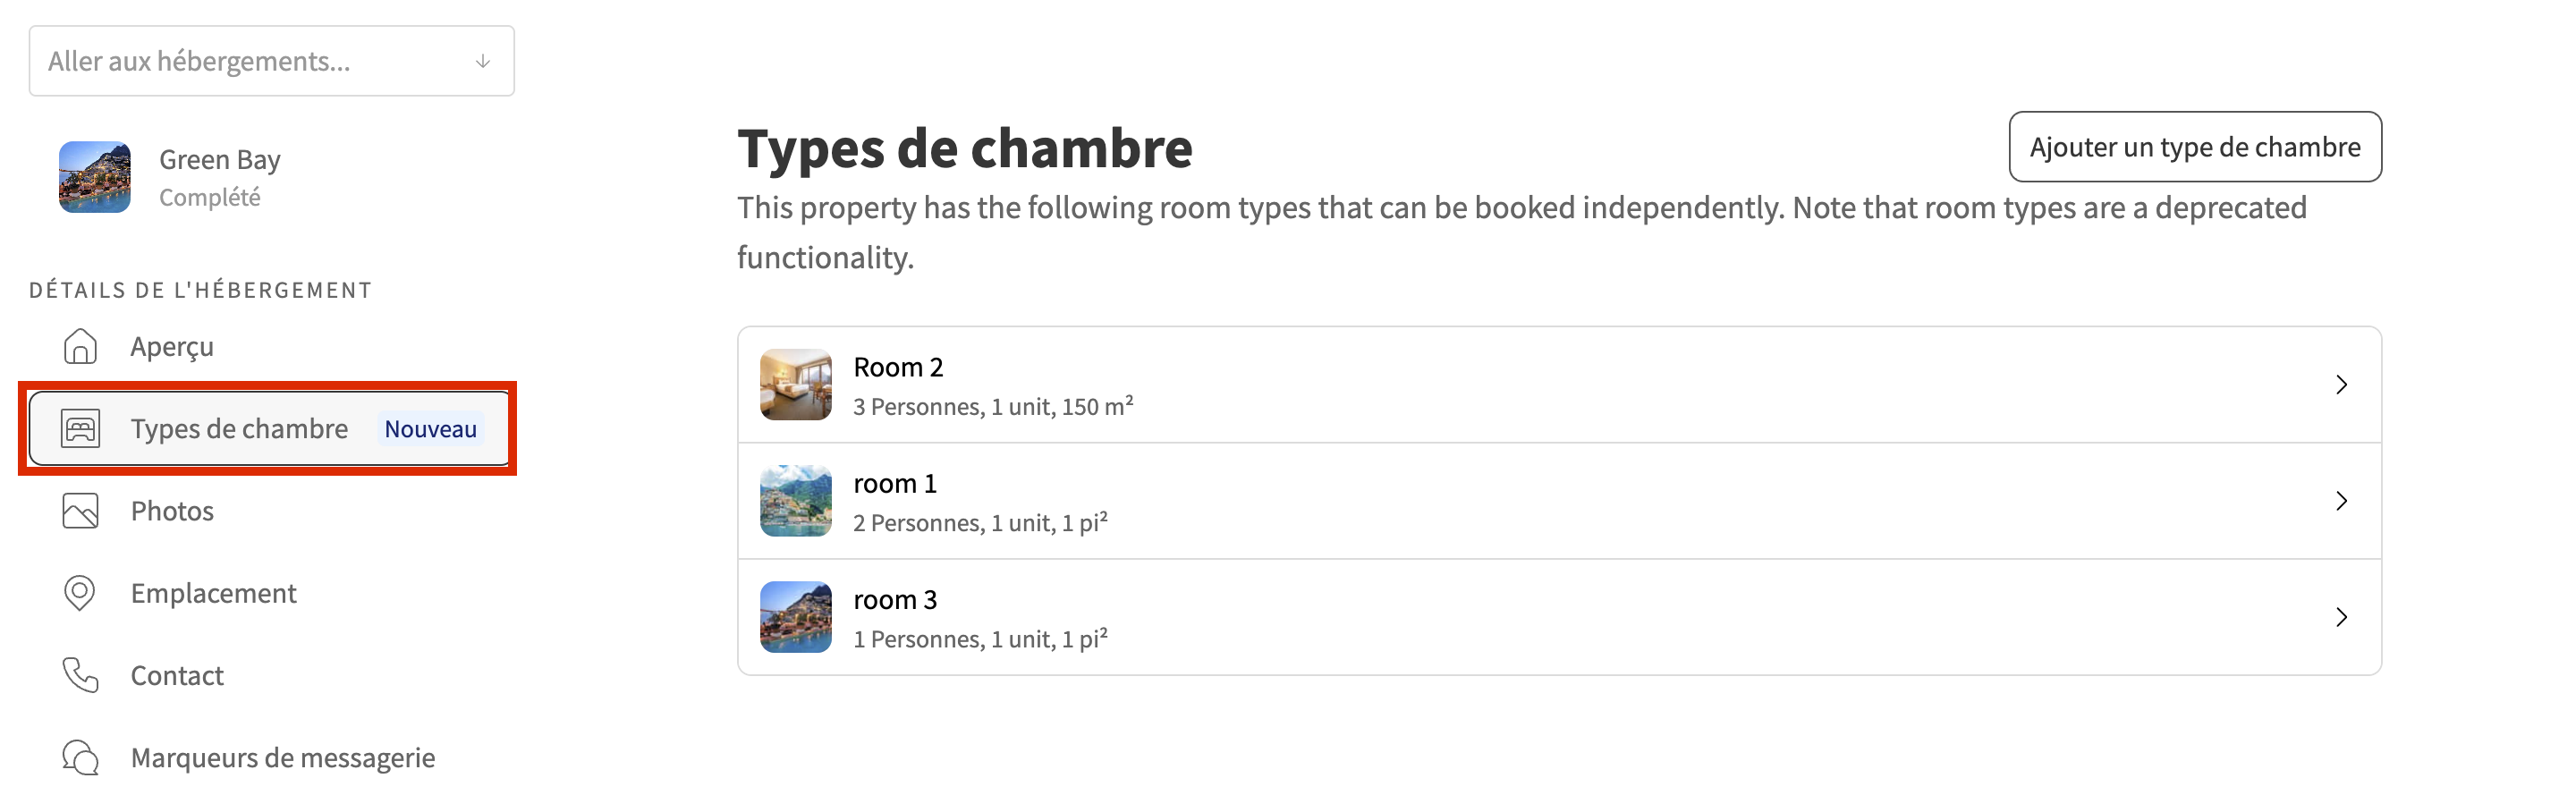Open the Emplacement menu entry
This screenshot has width=2576, height=812.
coord(213,593)
